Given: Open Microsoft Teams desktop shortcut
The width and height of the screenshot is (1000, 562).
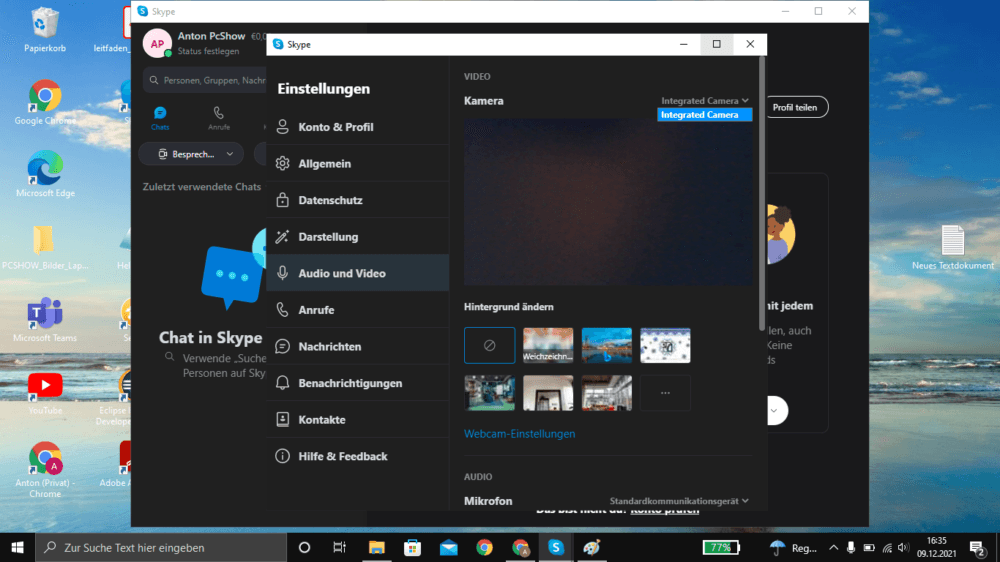Looking at the screenshot, I should (45, 320).
